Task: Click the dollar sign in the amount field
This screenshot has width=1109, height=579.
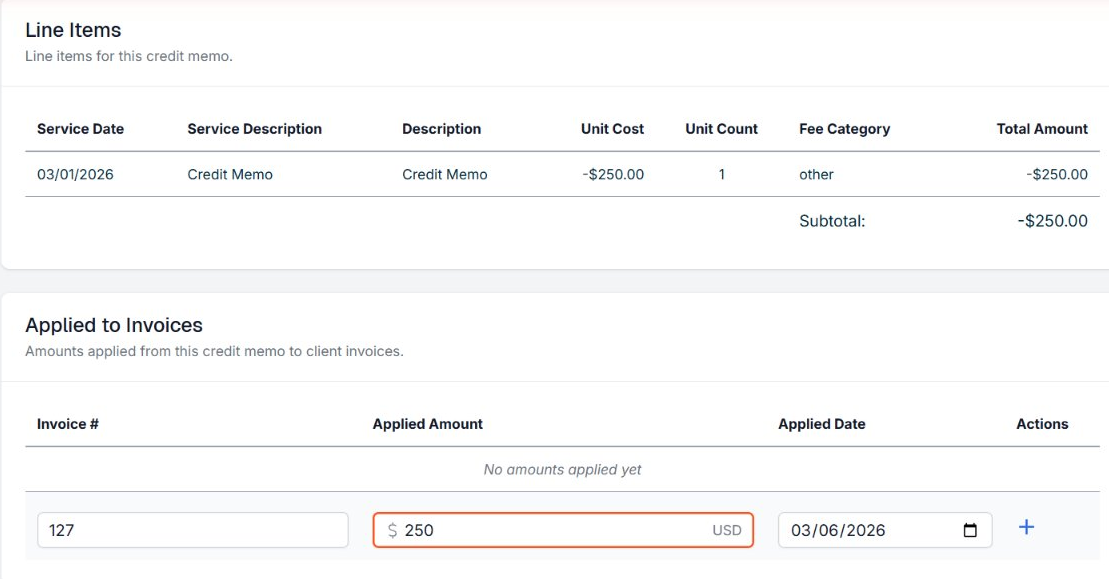Action: click(392, 530)
